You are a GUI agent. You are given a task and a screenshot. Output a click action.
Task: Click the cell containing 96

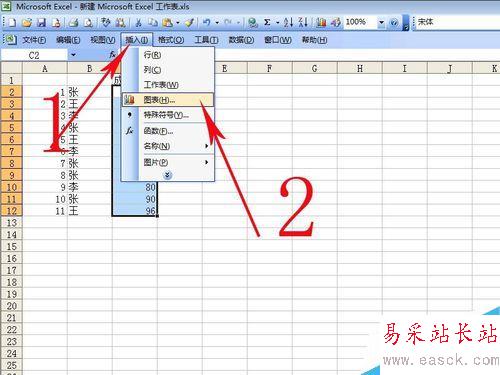pos(135,211)
